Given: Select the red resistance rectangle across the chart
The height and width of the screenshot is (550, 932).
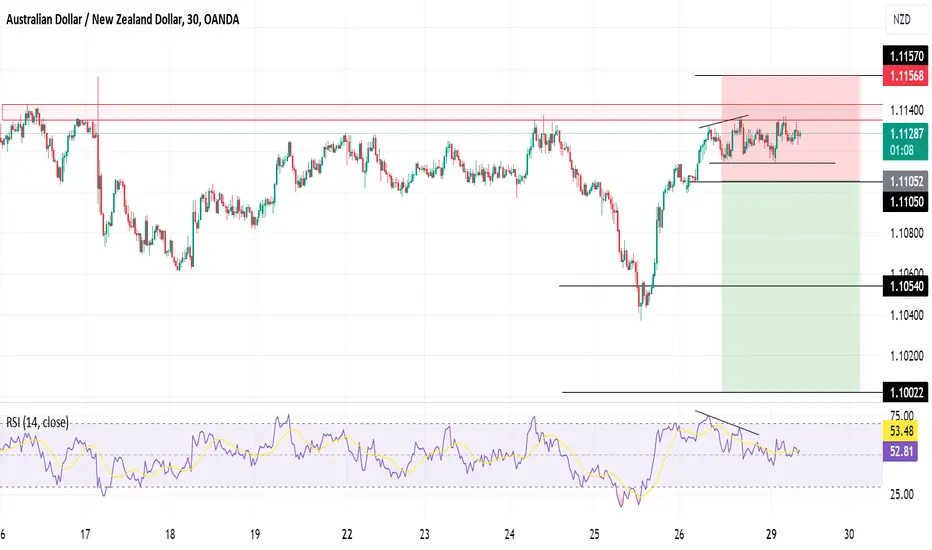Looking at the screenshot, I should point(442,112).
